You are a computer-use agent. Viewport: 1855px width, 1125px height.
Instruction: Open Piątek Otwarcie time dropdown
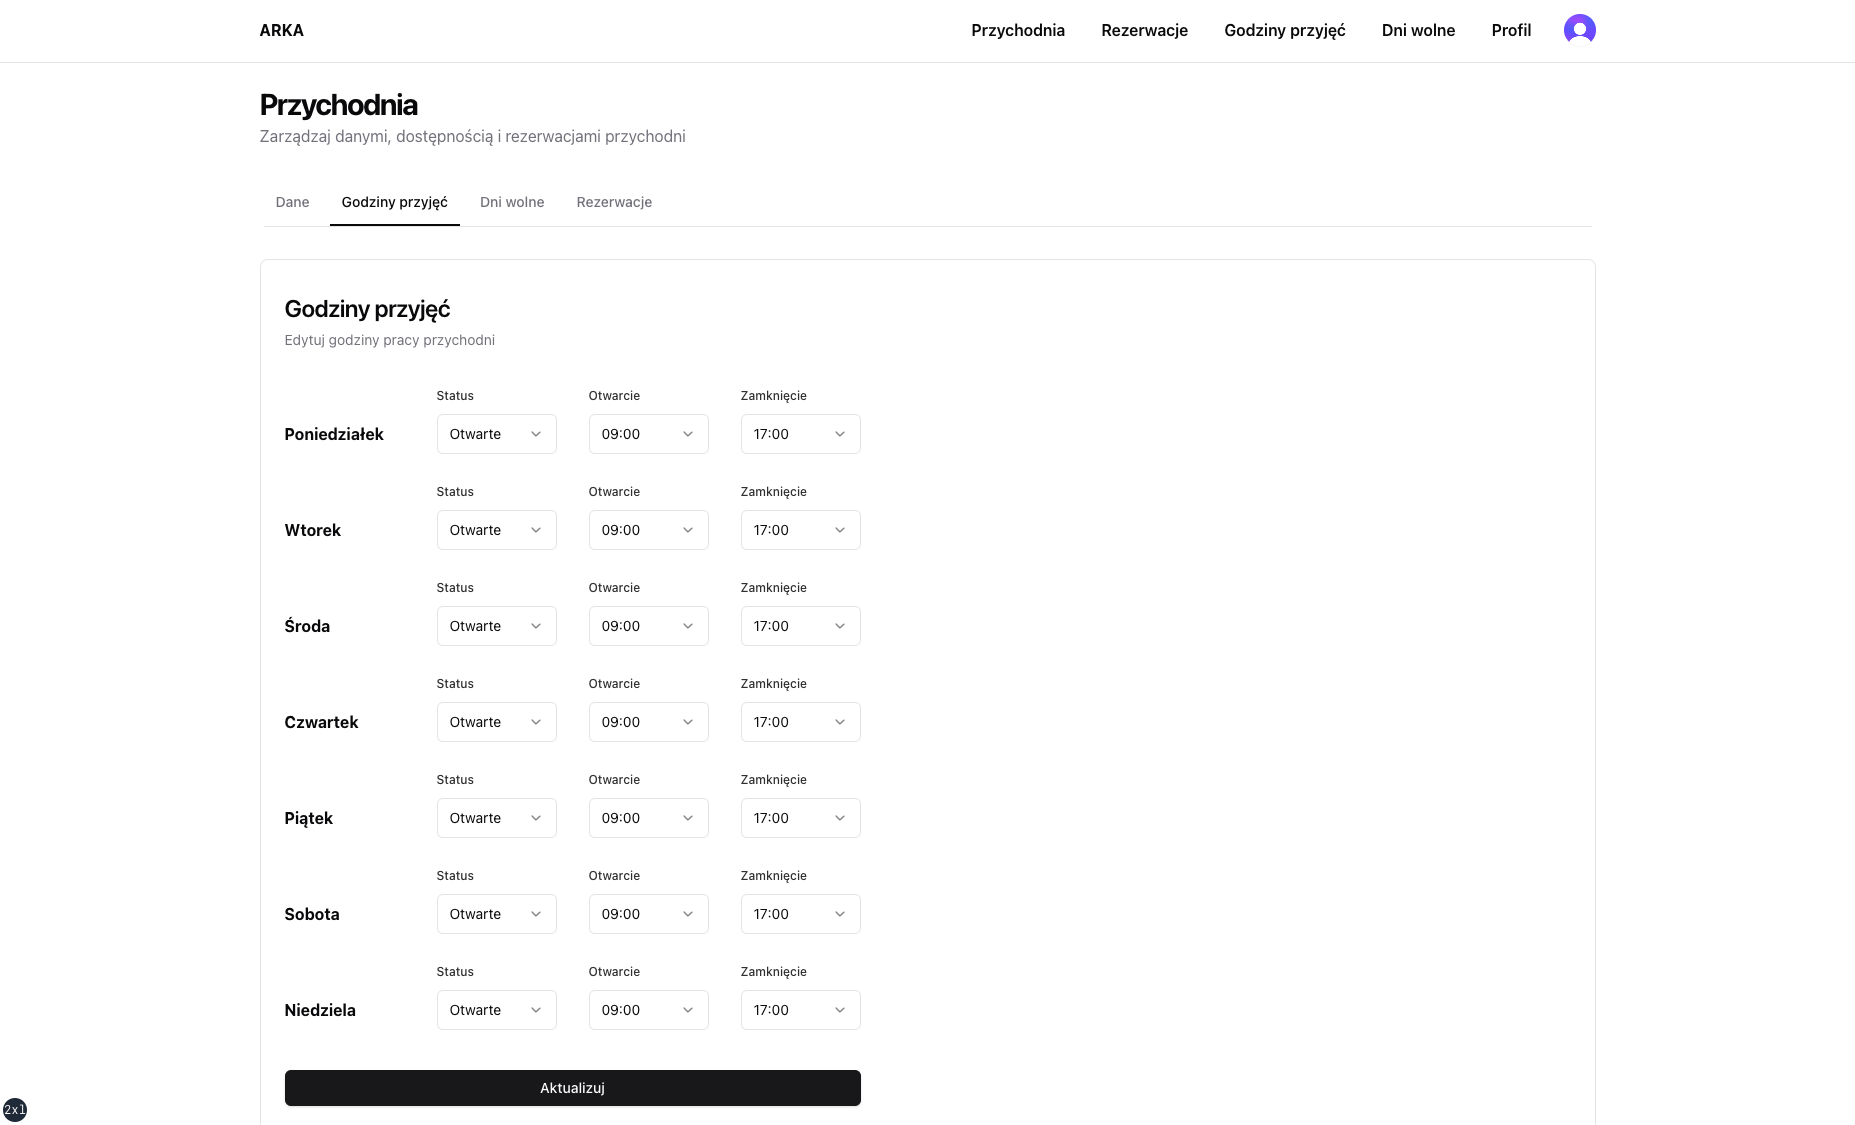pyautogui.click(x=648, y=818)
